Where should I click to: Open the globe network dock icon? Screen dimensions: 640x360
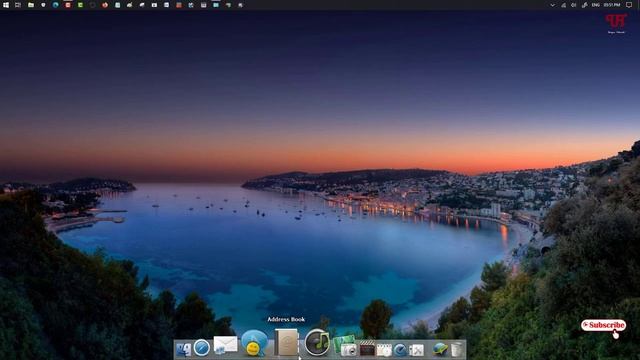tap(440, 349)
